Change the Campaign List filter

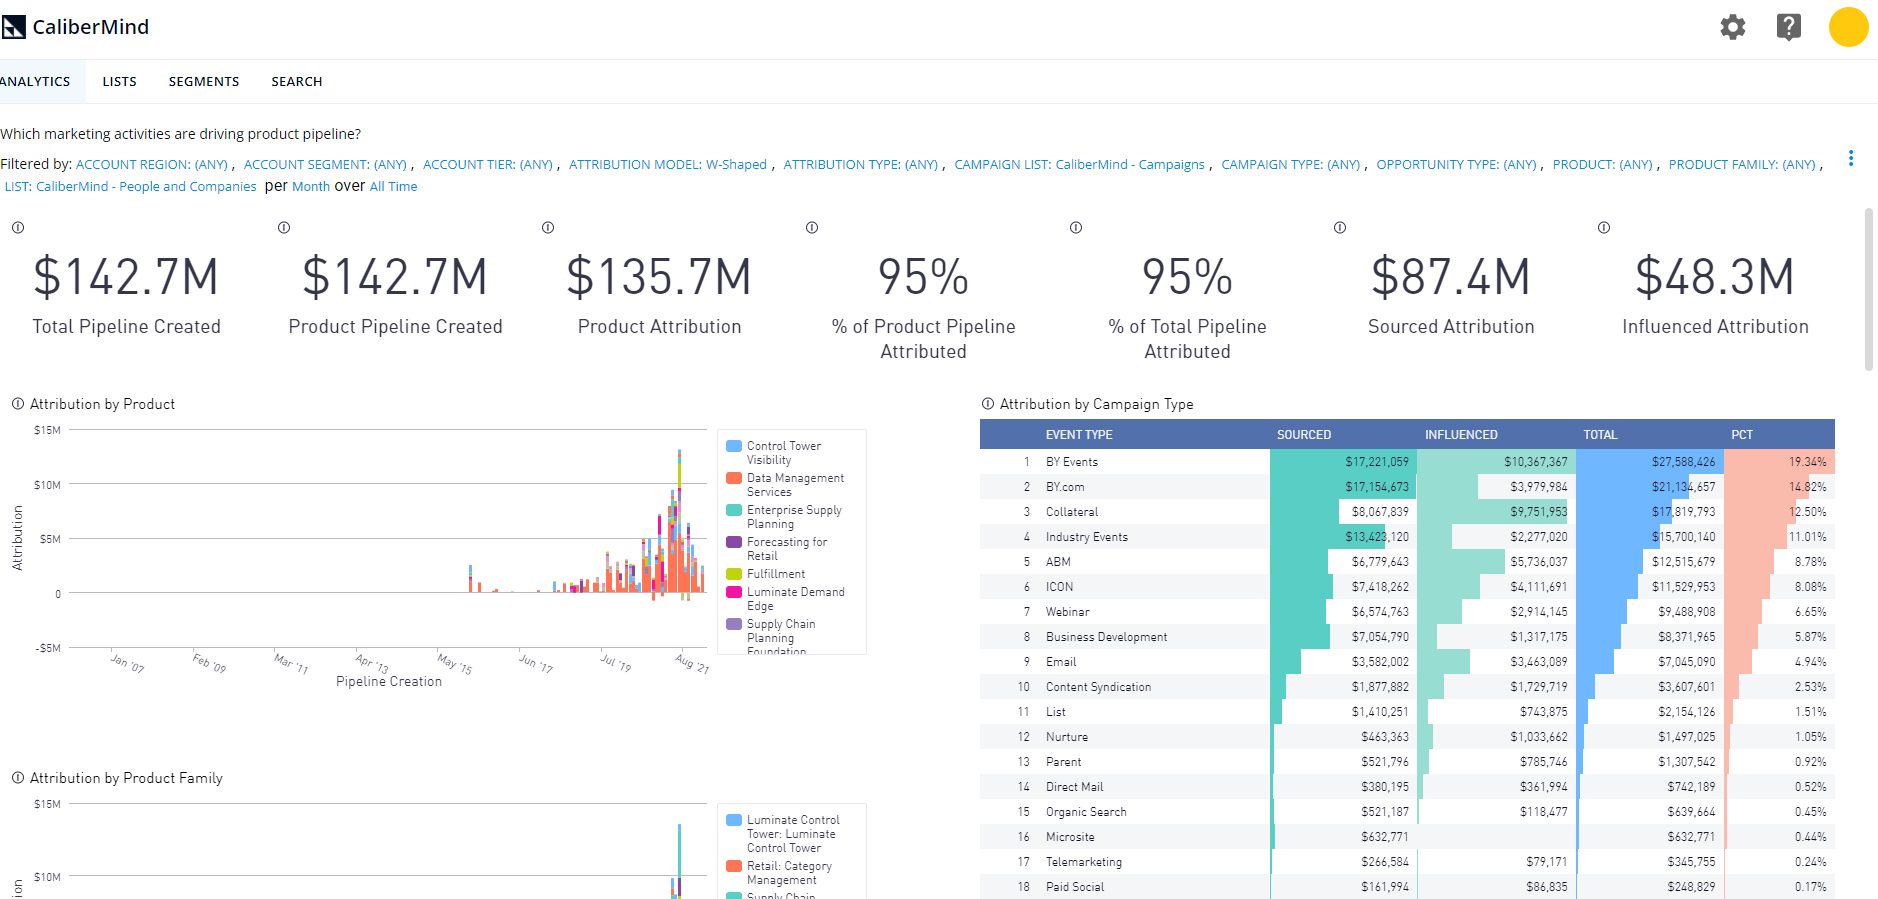tap(1080, 165)
